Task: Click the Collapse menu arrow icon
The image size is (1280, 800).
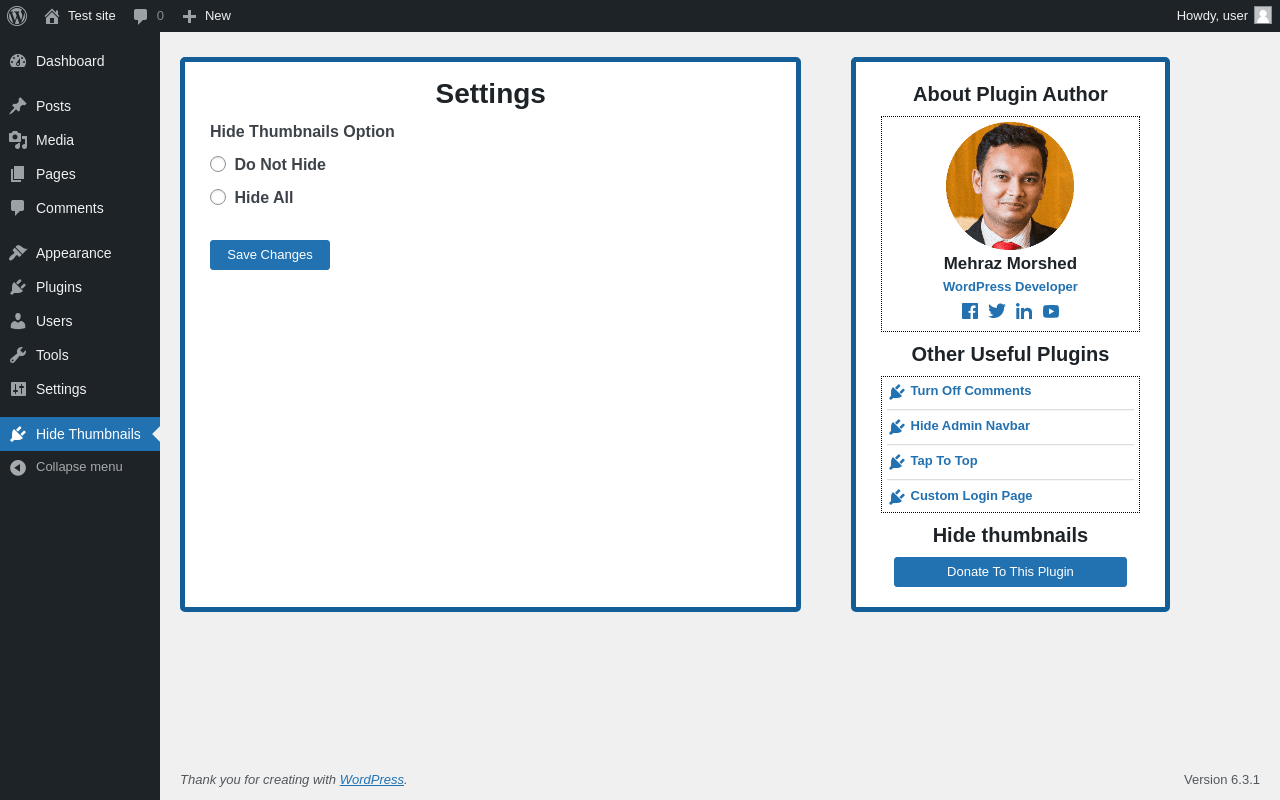Action: tap(18, 467)
